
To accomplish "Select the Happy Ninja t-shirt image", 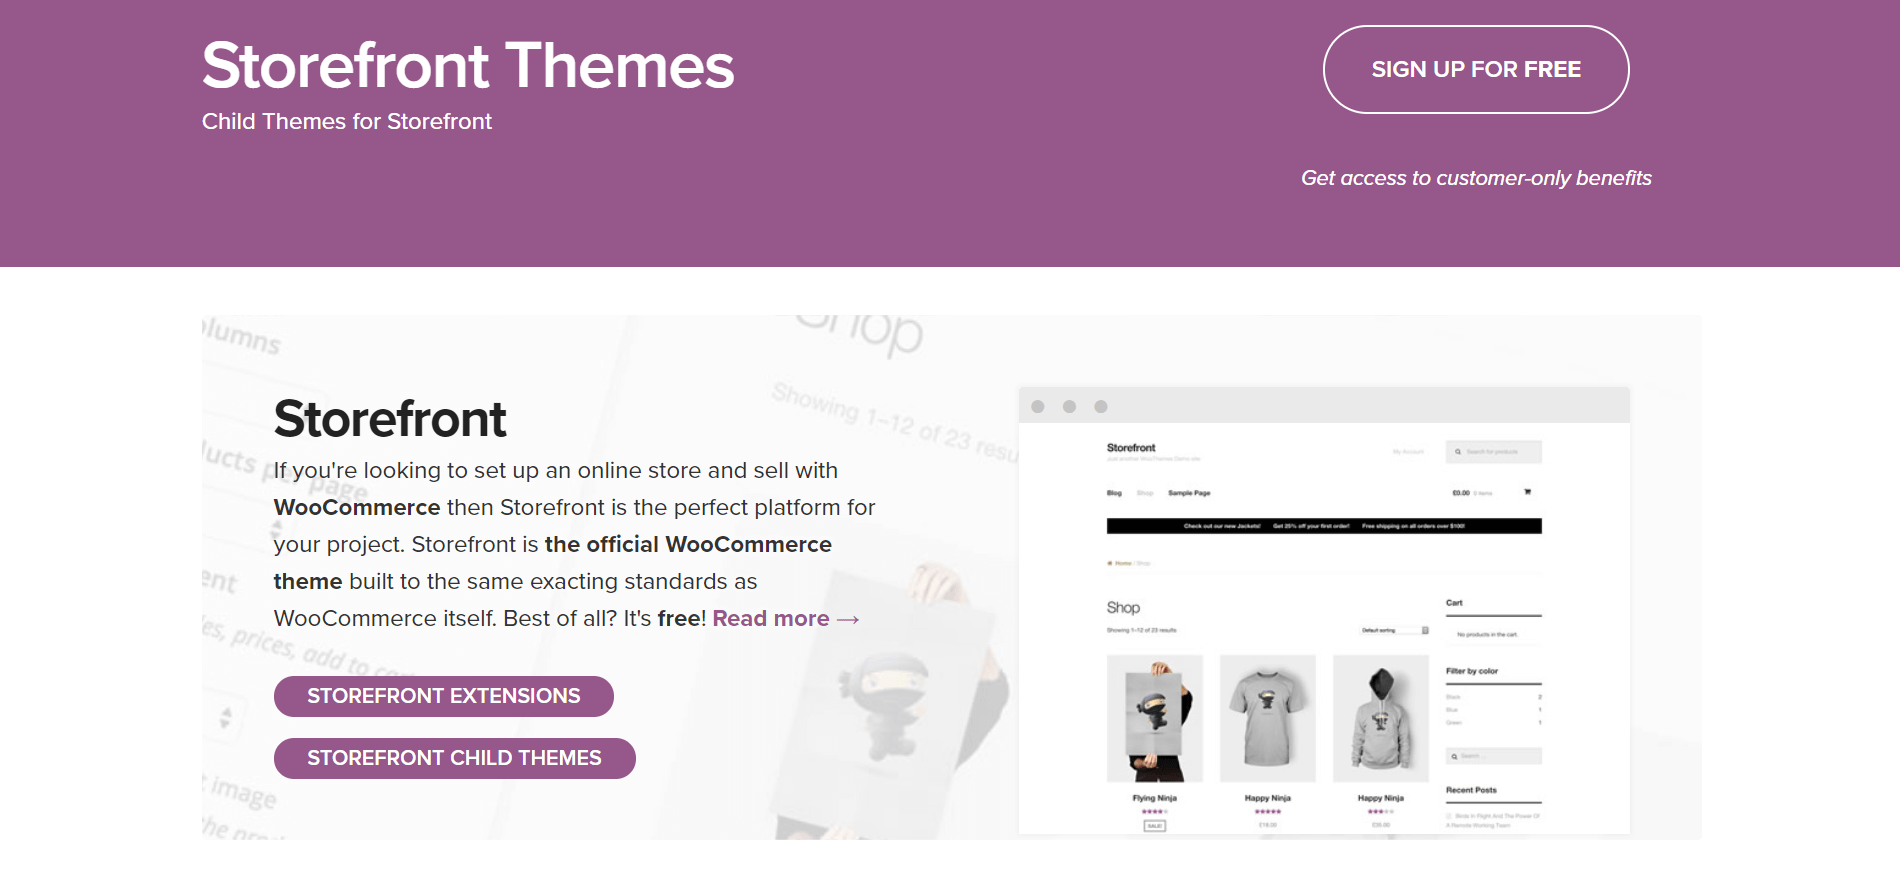I will point(1268,718).
